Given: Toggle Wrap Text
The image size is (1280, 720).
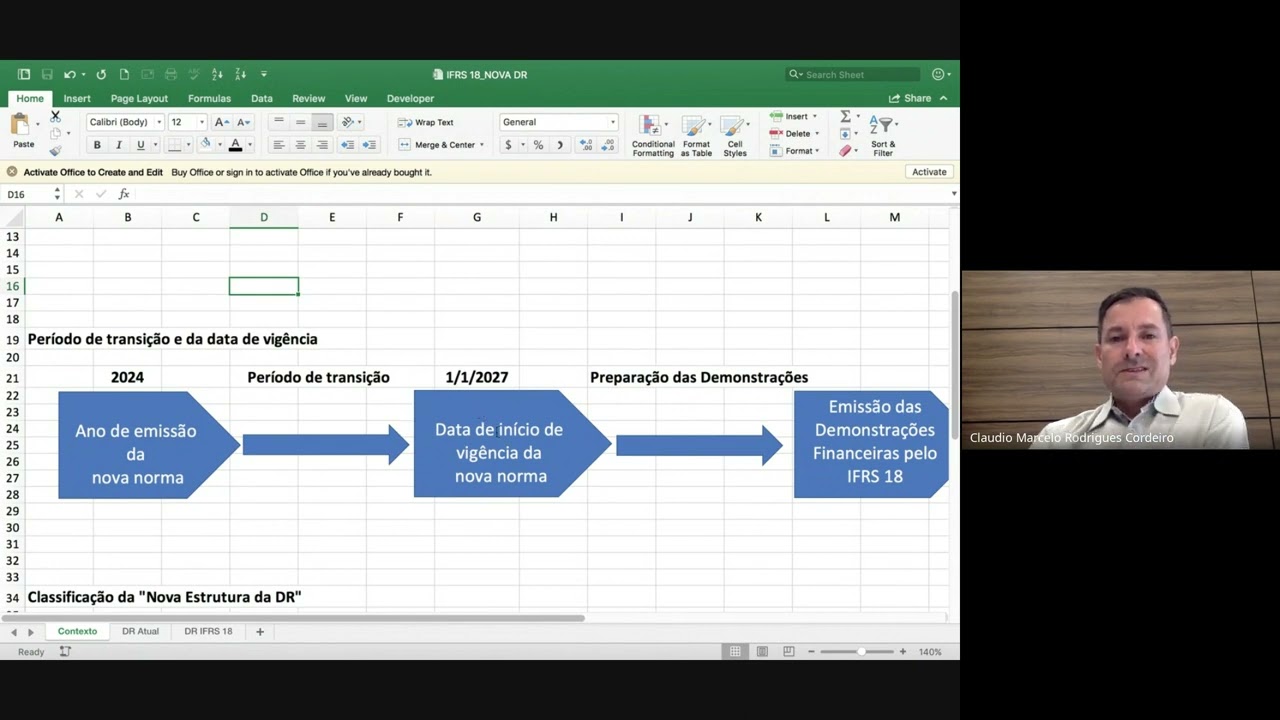Looking at the screenshot, I should [x=426, y=122].
